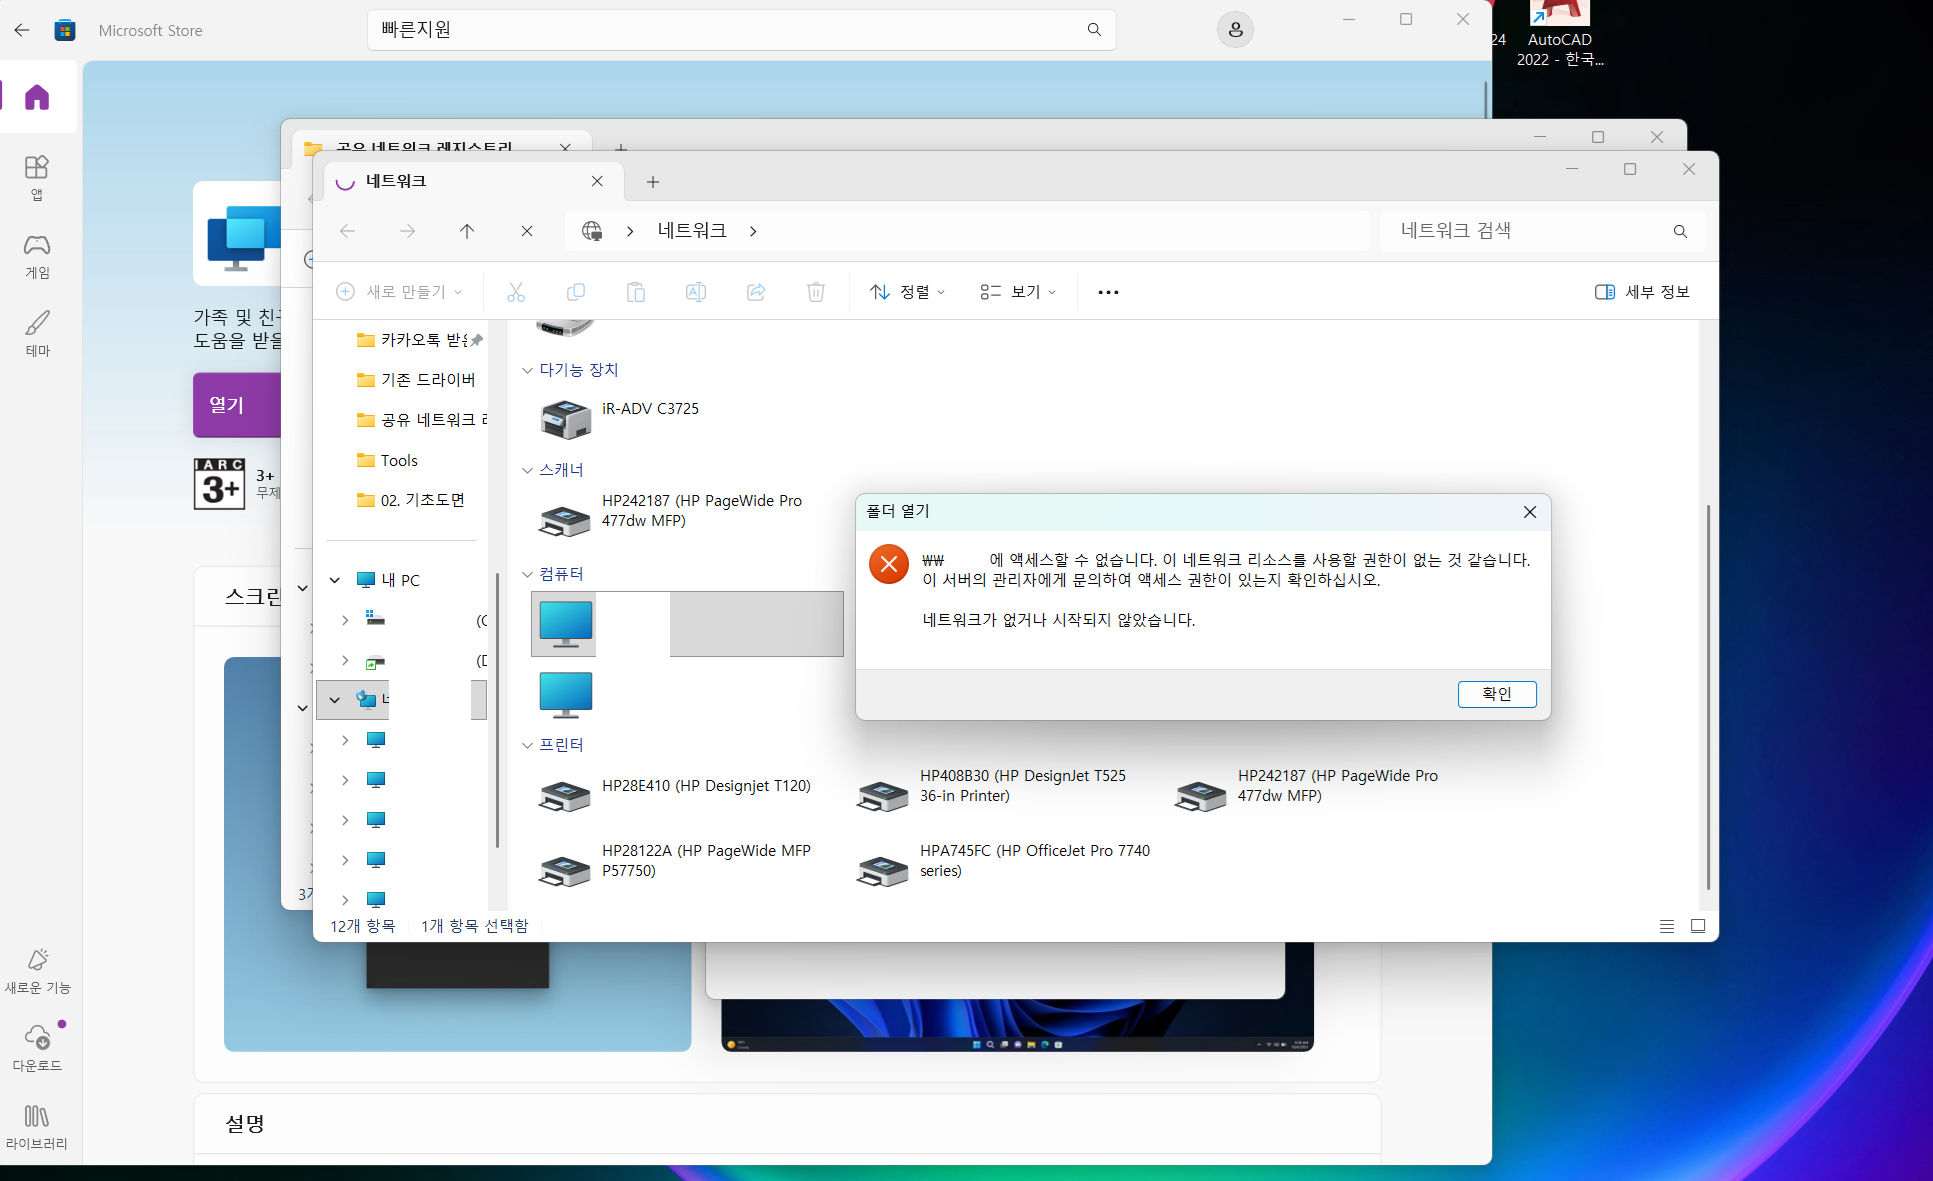
Task: Open the 정렬 sort dropdown
Action: [x=908, y=292]
